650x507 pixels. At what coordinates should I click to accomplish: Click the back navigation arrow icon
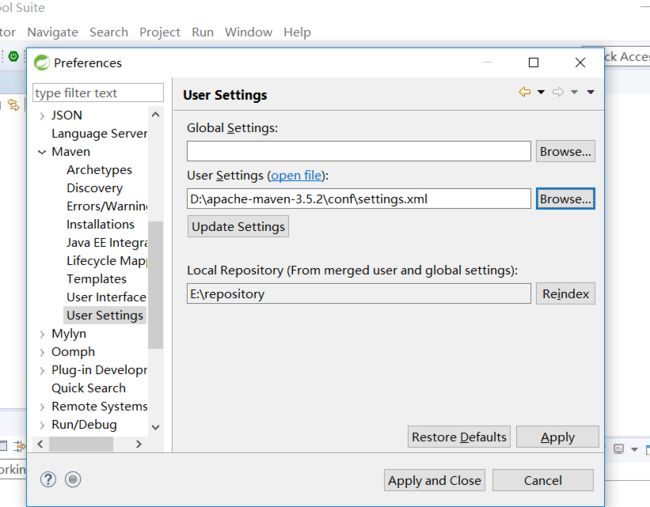525,92
